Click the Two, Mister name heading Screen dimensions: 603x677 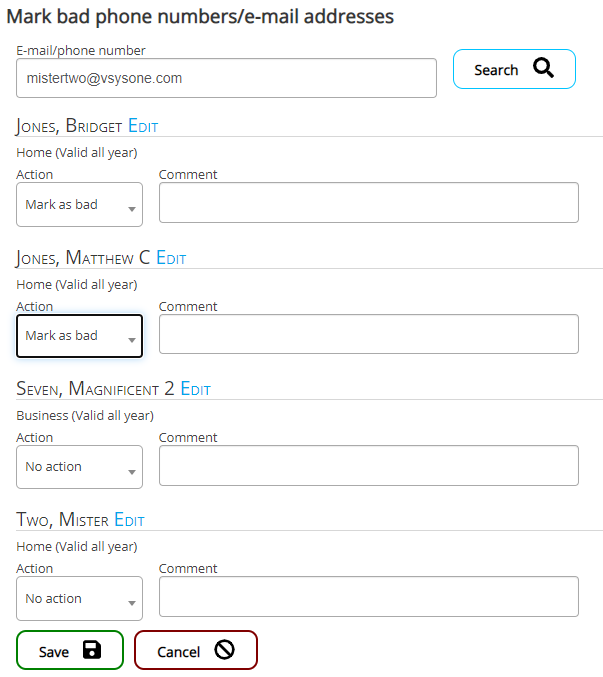coord(62,520)
